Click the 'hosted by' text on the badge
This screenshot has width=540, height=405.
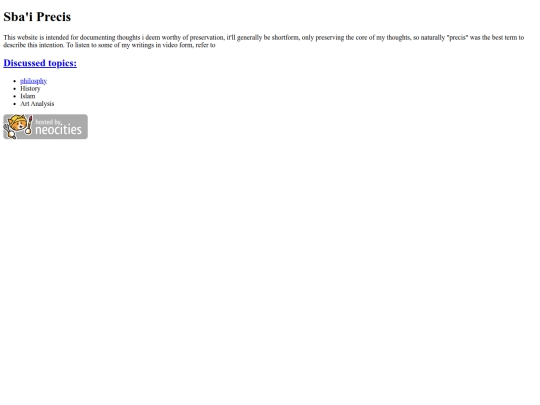(x=48, y=122)
